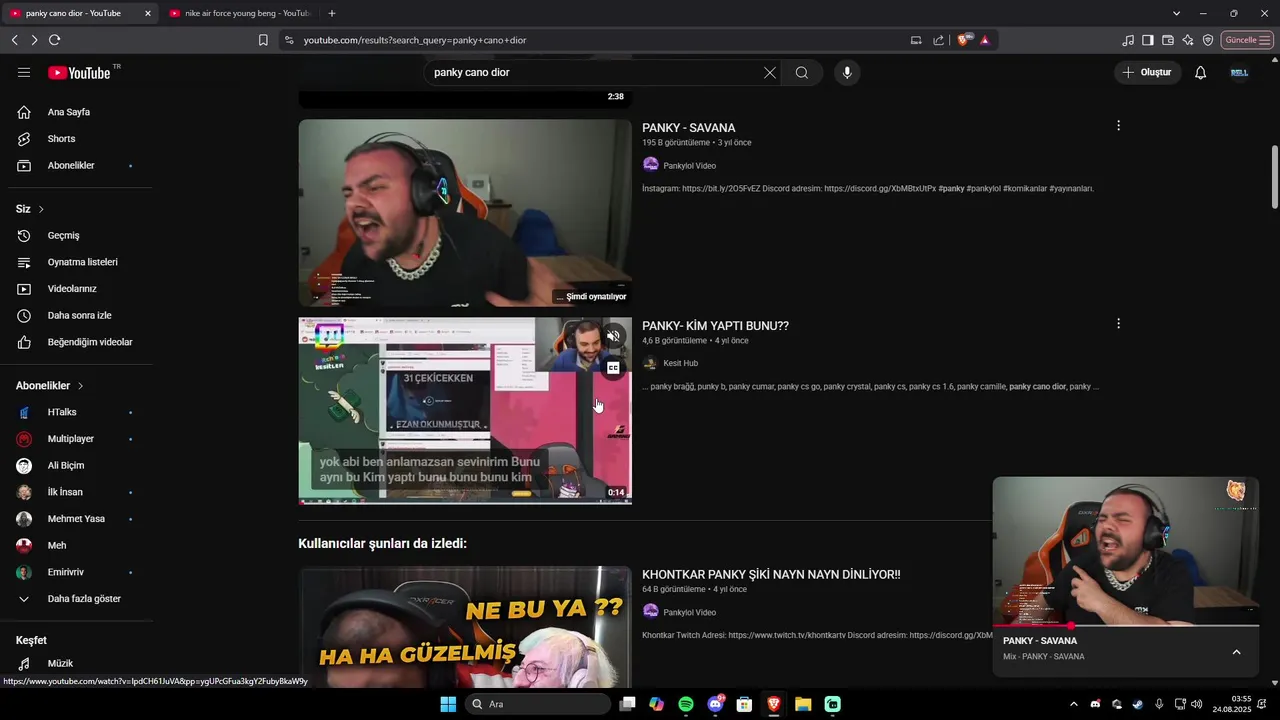Open the YouTube guide hamburger menu
This screenshot has width=1280, height=720.
coord(24,73)
